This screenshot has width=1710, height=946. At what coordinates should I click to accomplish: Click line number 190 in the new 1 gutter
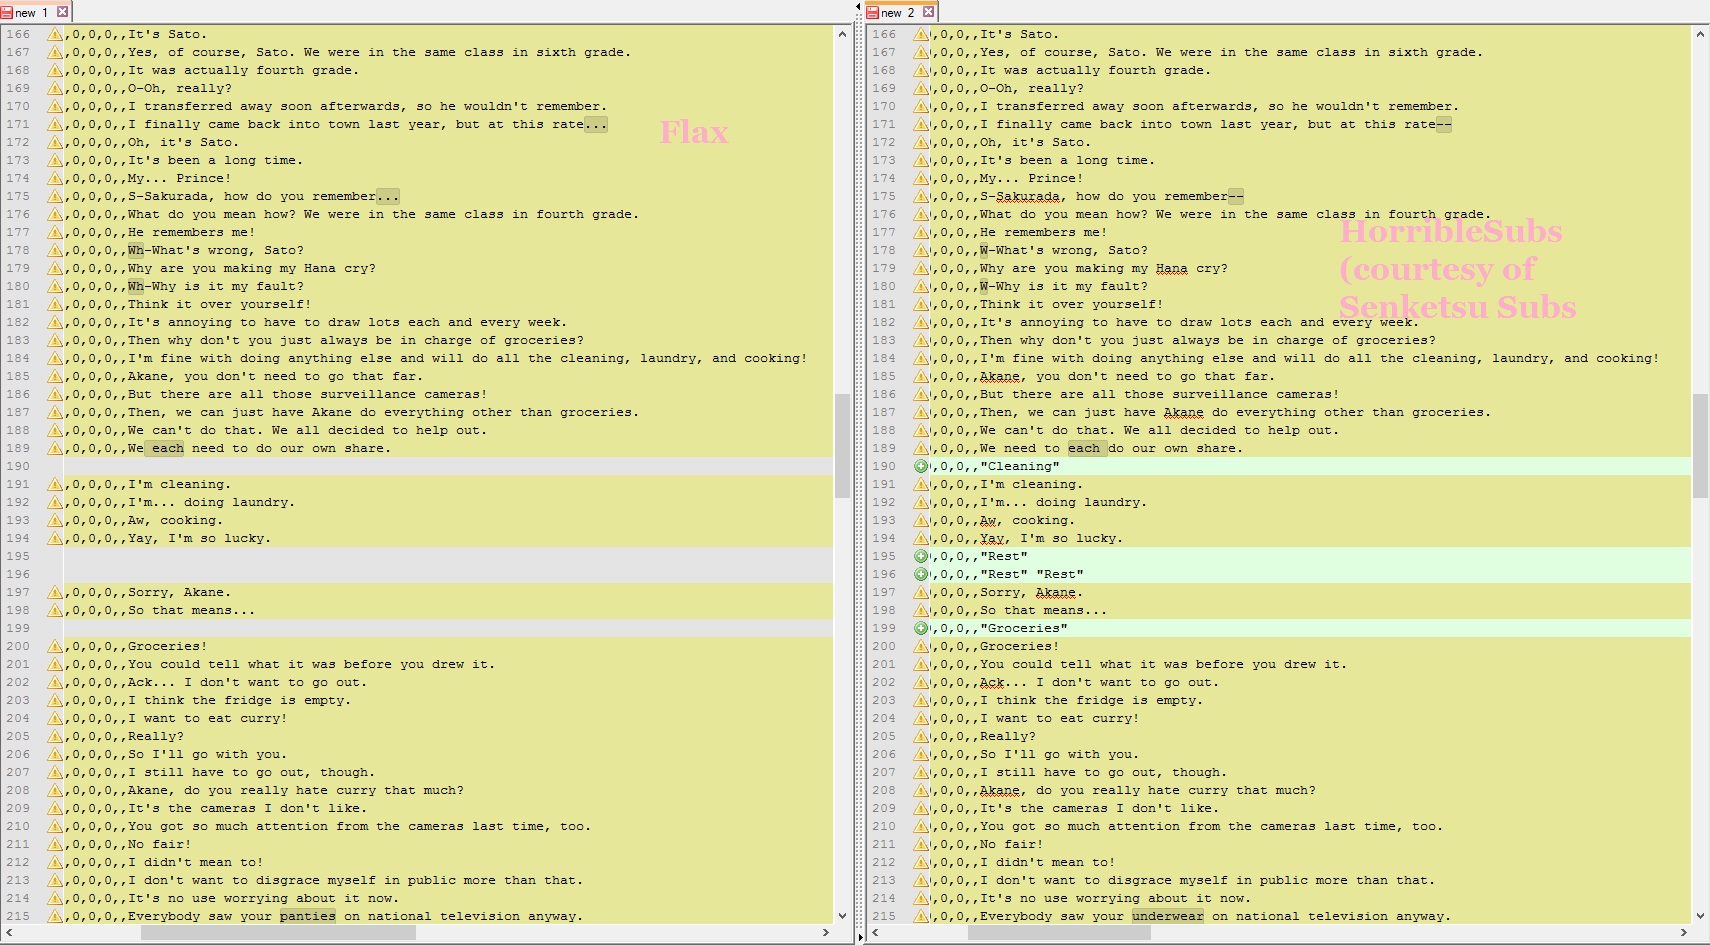pyautogui.click(x=18, y=466)
